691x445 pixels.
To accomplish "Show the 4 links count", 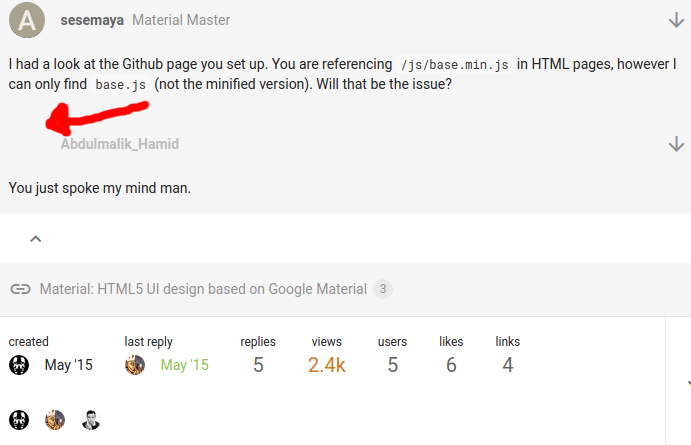I will click(x=508, y=365).
